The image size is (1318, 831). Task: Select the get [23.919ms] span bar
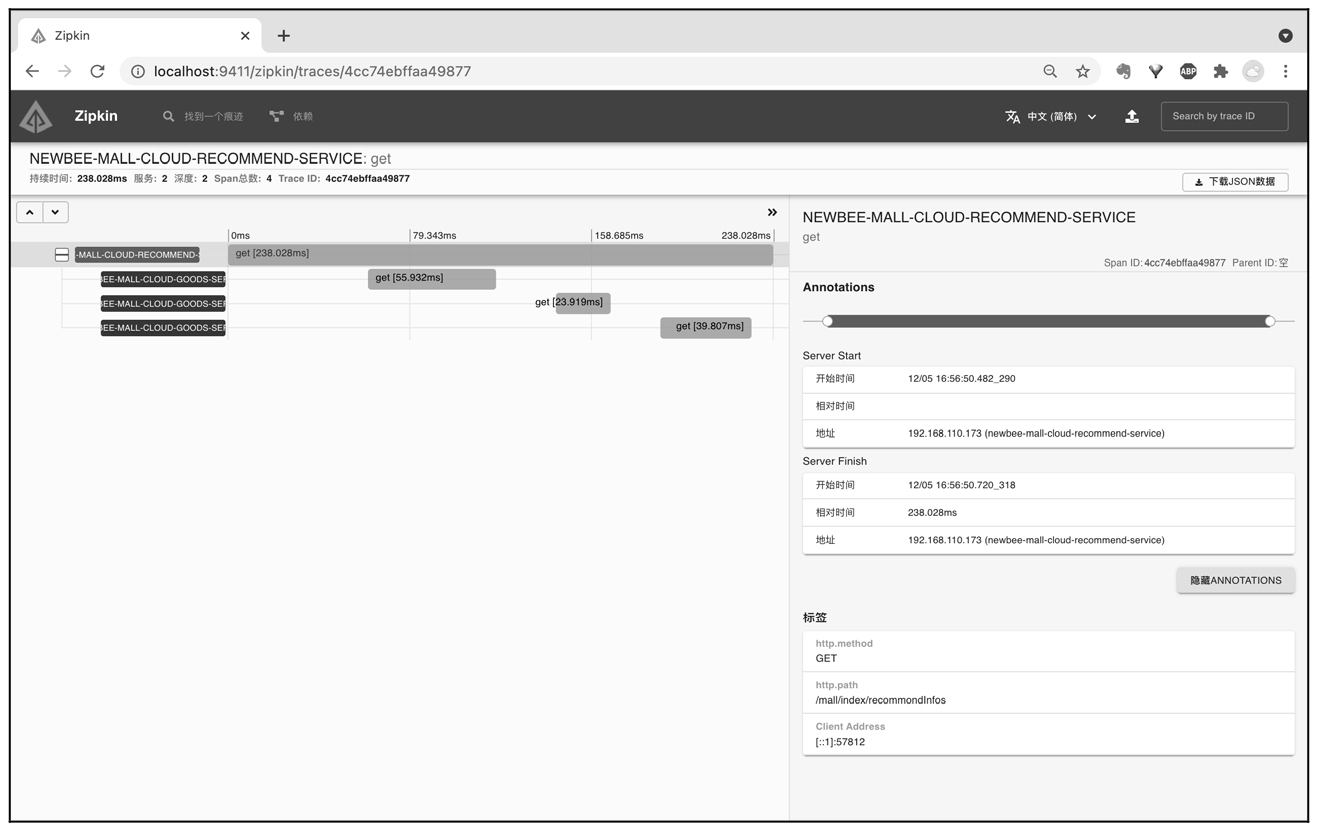coord(583,302)
